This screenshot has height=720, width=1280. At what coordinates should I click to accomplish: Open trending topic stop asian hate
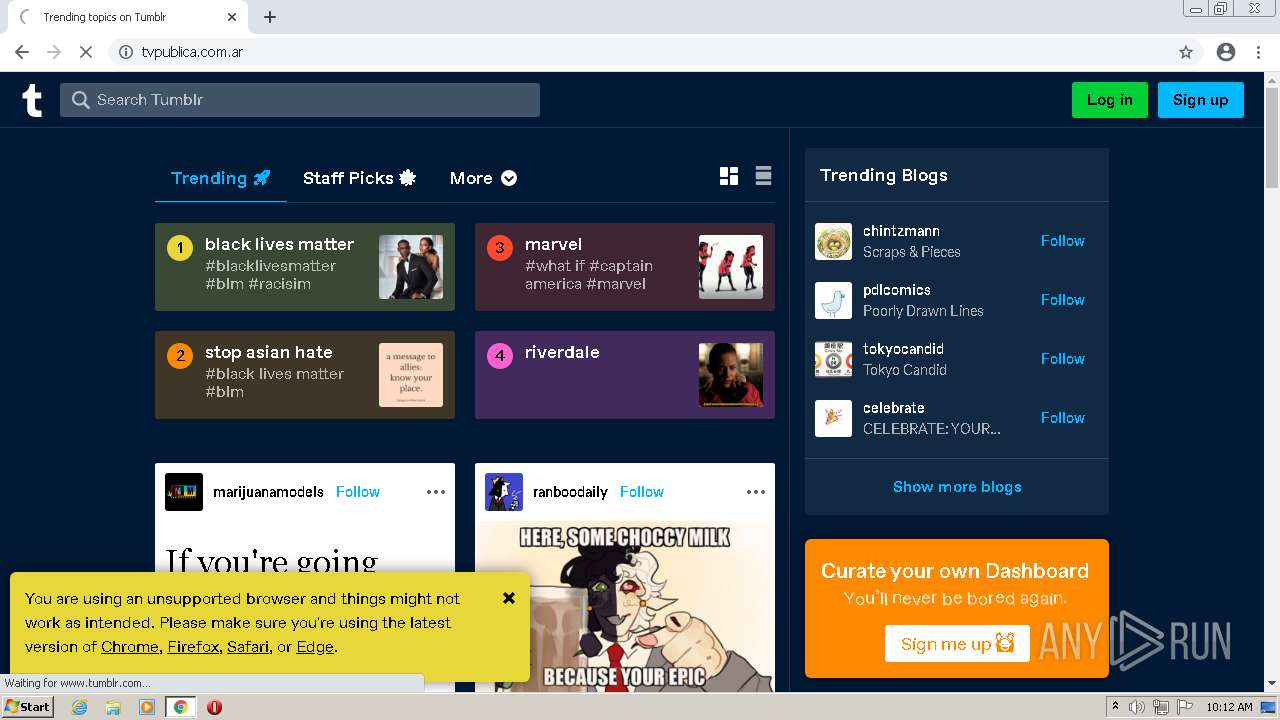coord(305,375)
